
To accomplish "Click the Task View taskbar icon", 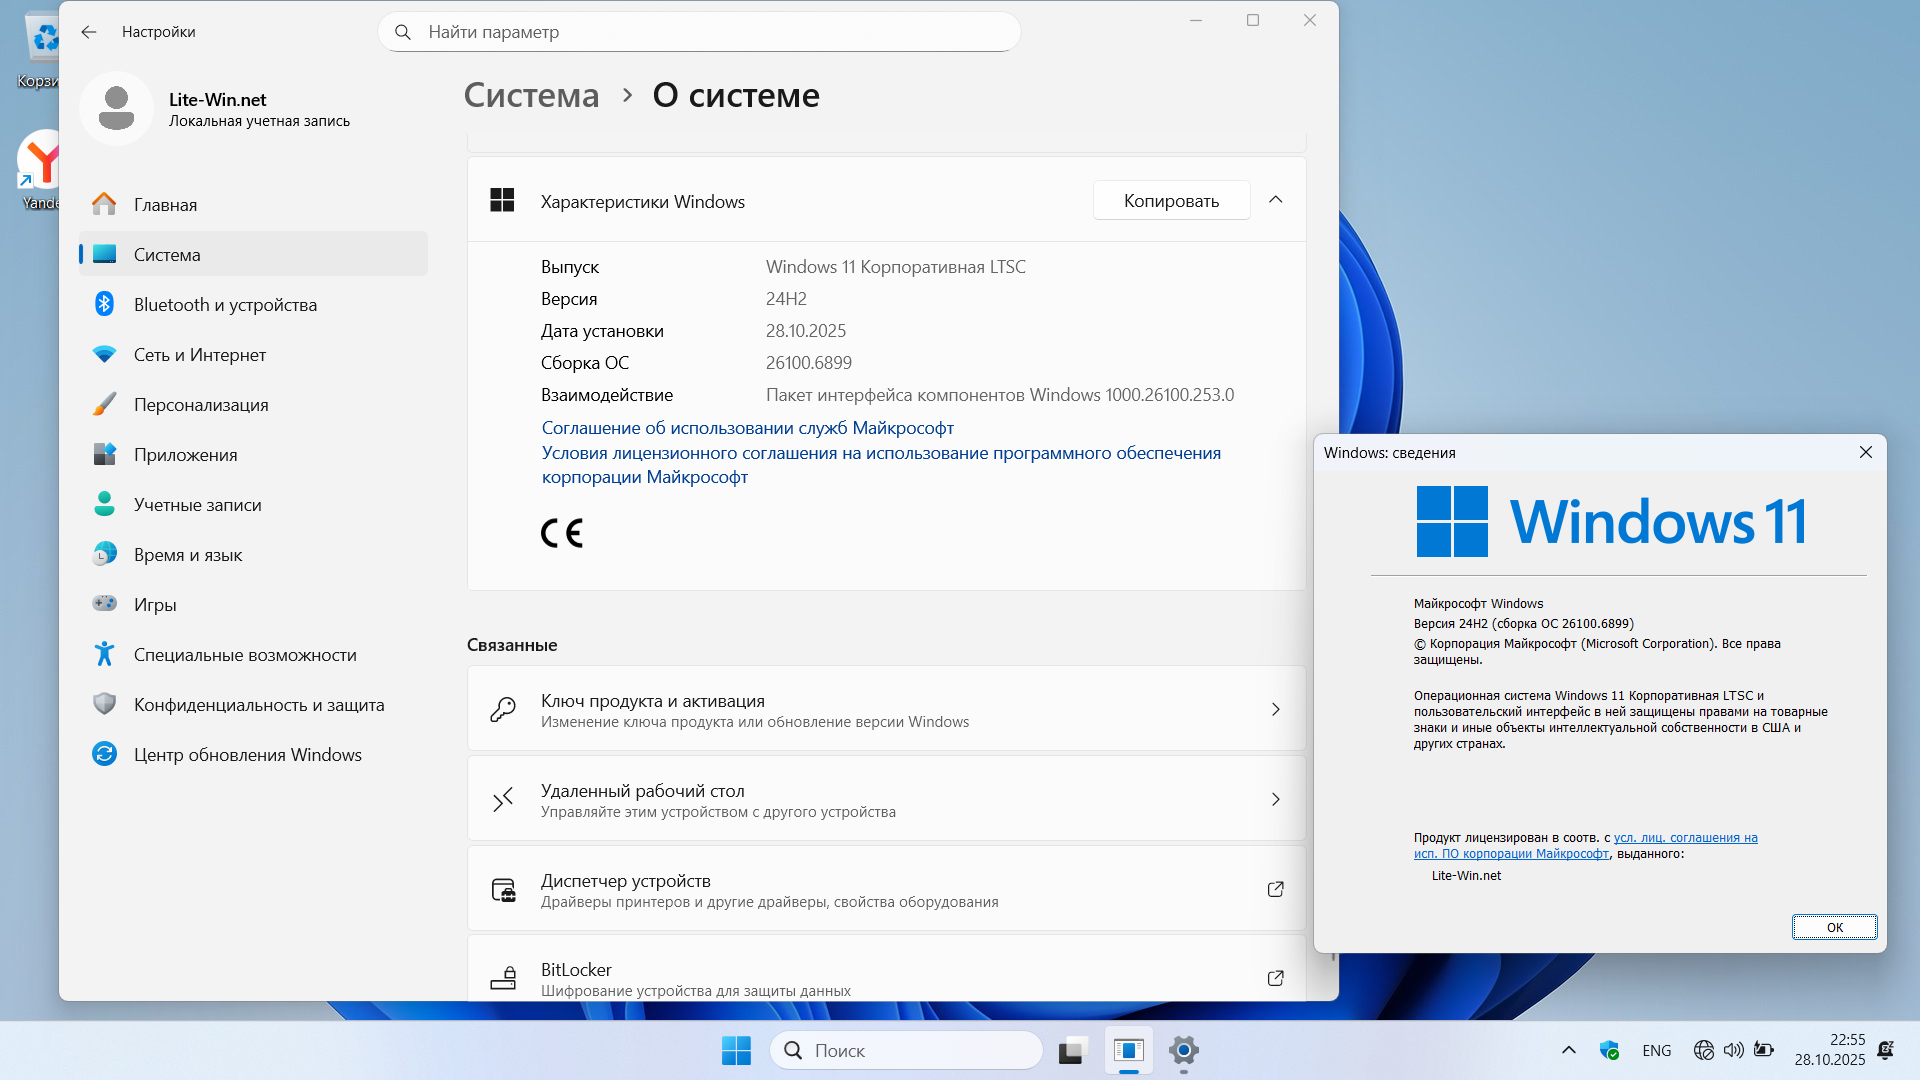I will pos(1072,1051).
